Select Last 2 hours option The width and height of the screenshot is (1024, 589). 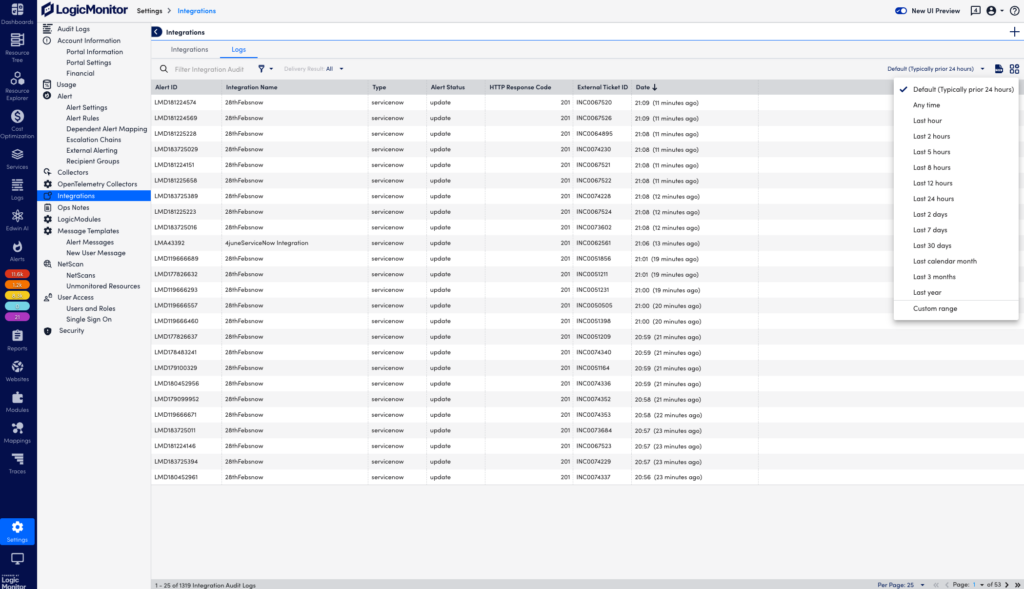click(956, 136)
